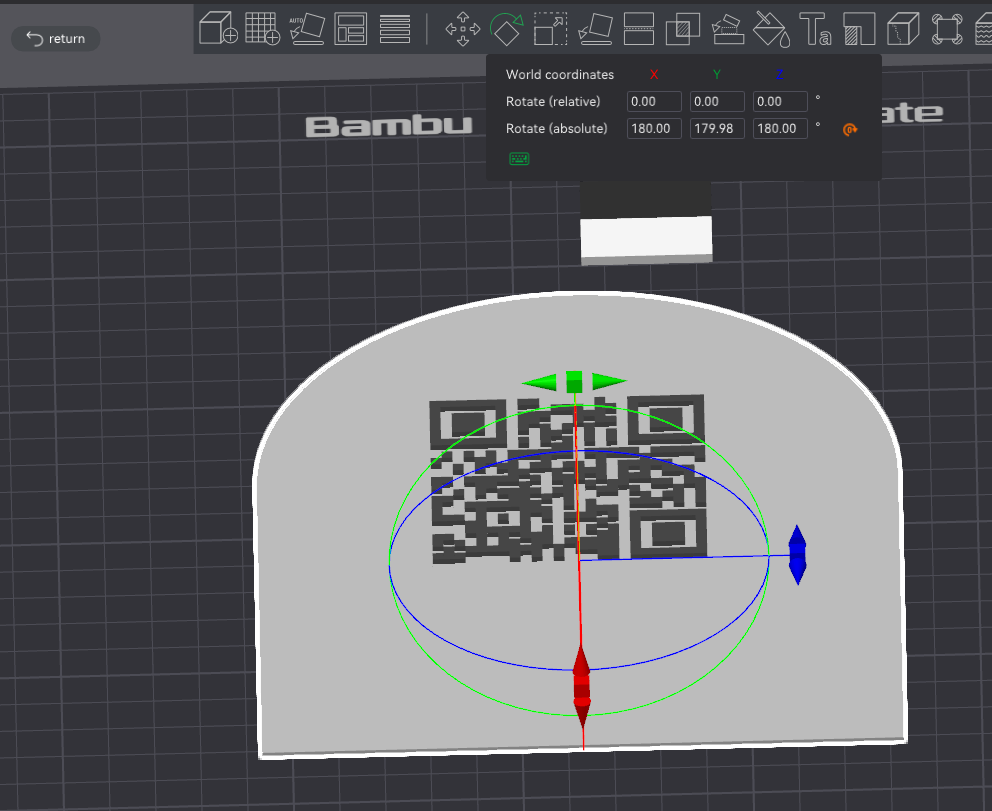Reset rotation with the orange icon
The image size is (992, 811).
tap(850, 130)
